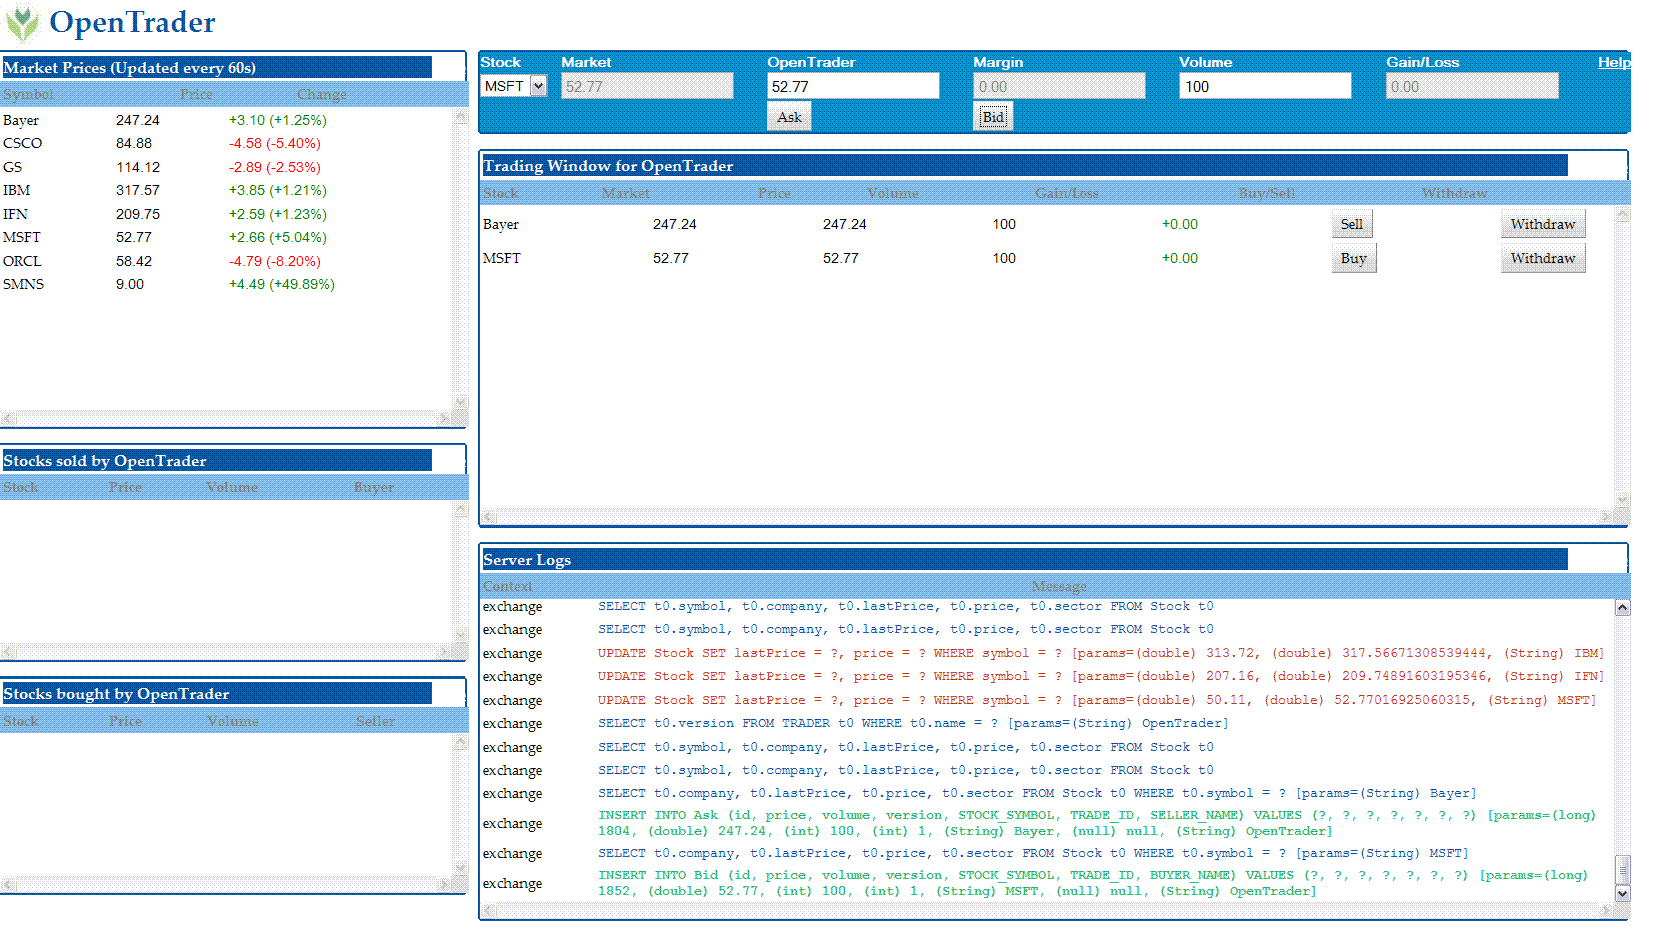Withdraw the MSFT order
1664x944 pixels.
(x=1542, y=257)
